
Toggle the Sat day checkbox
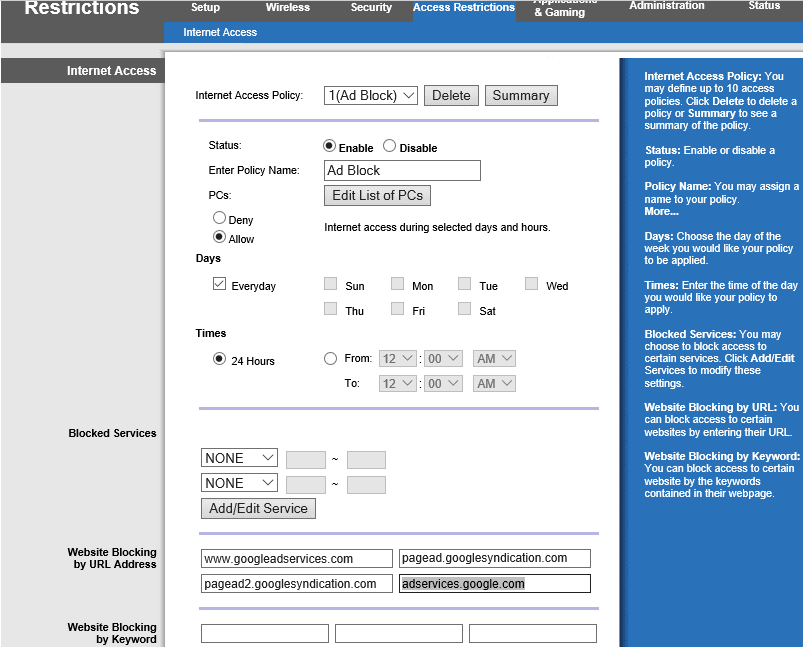464,308
